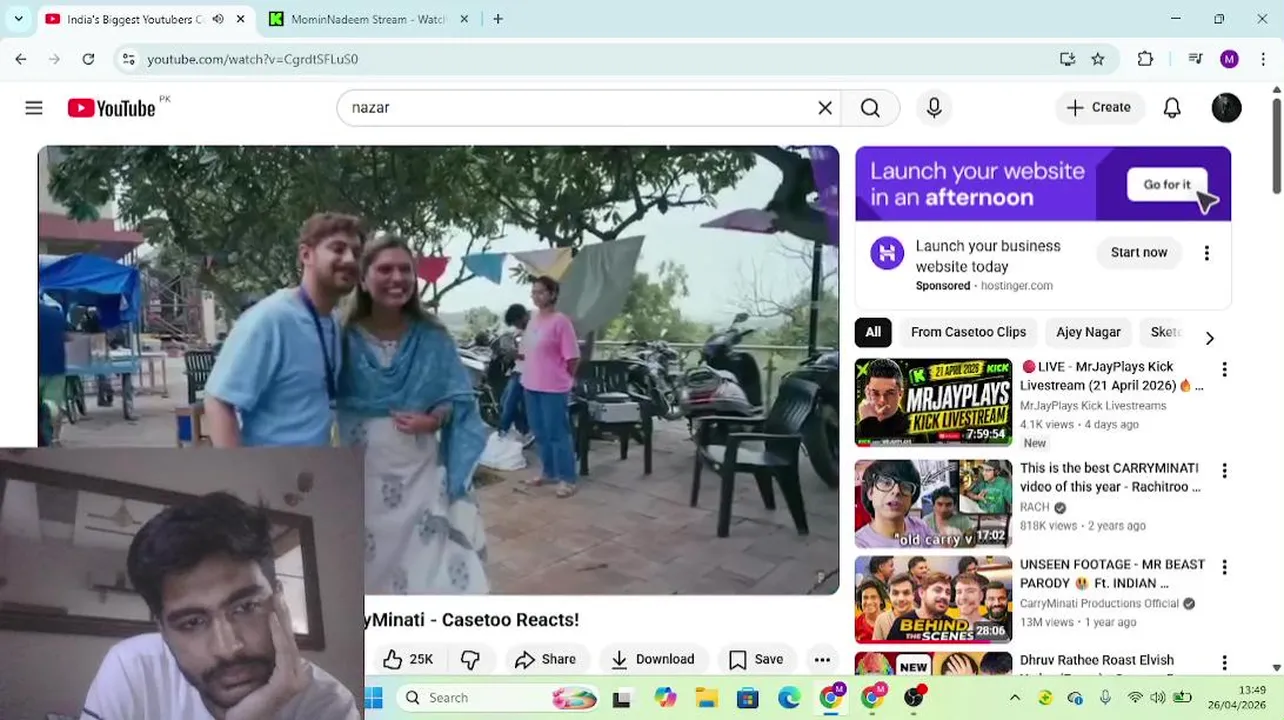This screenshot has width=1284, height=720.
Task: Bookmark this page with star
Action: tap(1098, 59)
